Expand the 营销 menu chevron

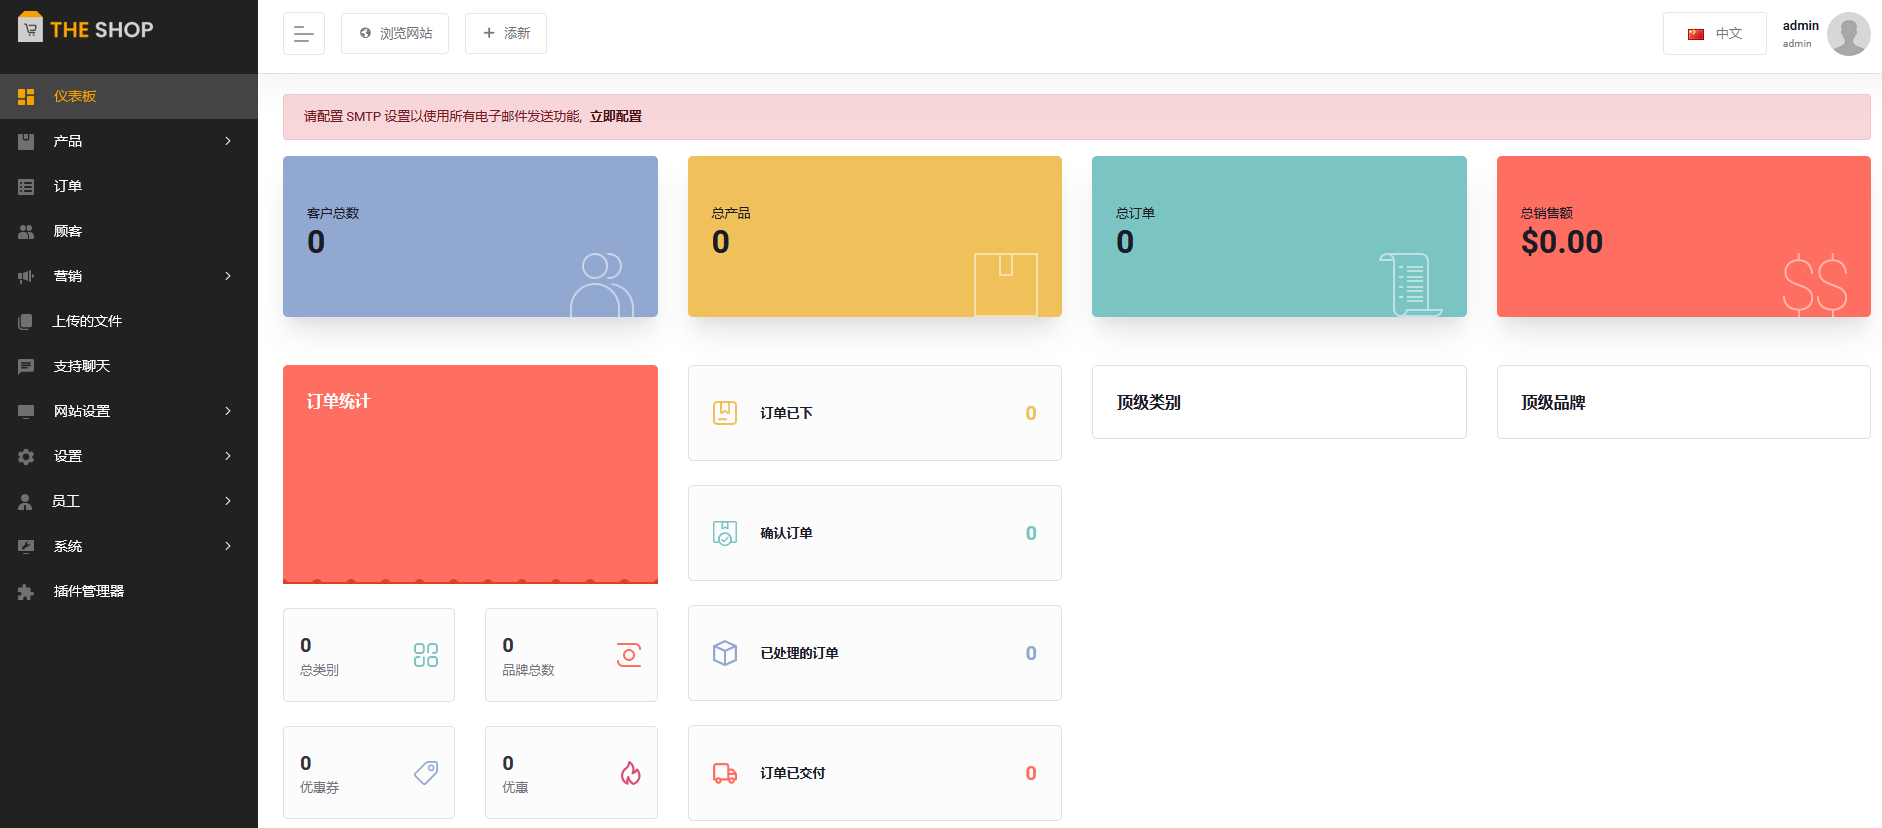tap(228, 276)
